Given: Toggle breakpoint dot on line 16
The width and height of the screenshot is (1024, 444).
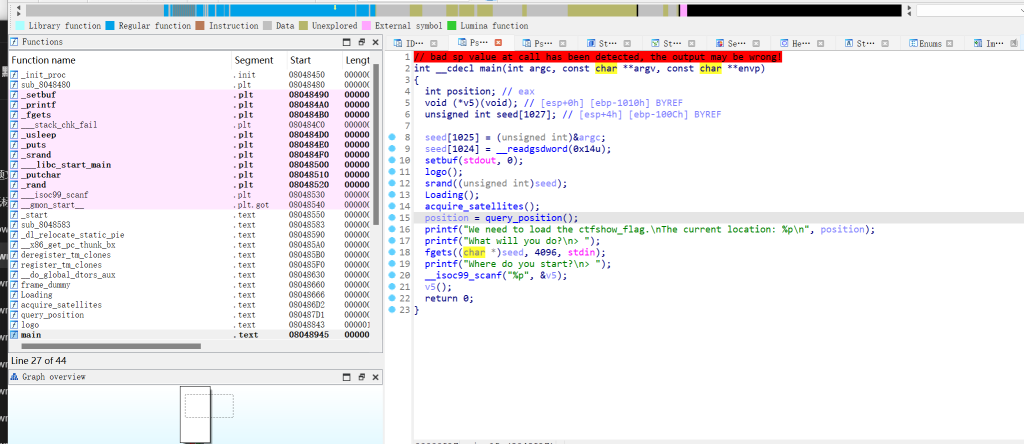Looking at the screenshot, I should click(x=392, y=229).
